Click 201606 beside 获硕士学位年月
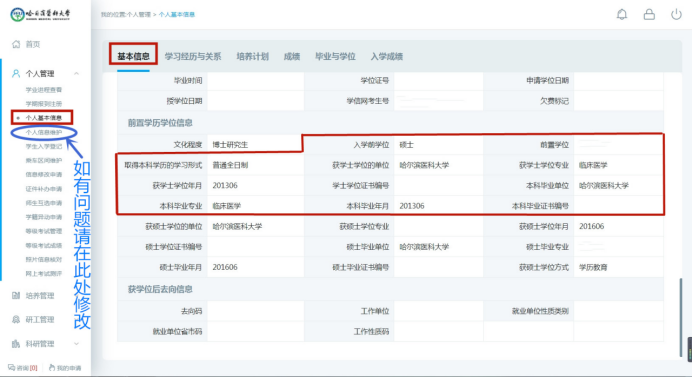The width and height of the screenshot is (693, 377). tap(591, 226)
